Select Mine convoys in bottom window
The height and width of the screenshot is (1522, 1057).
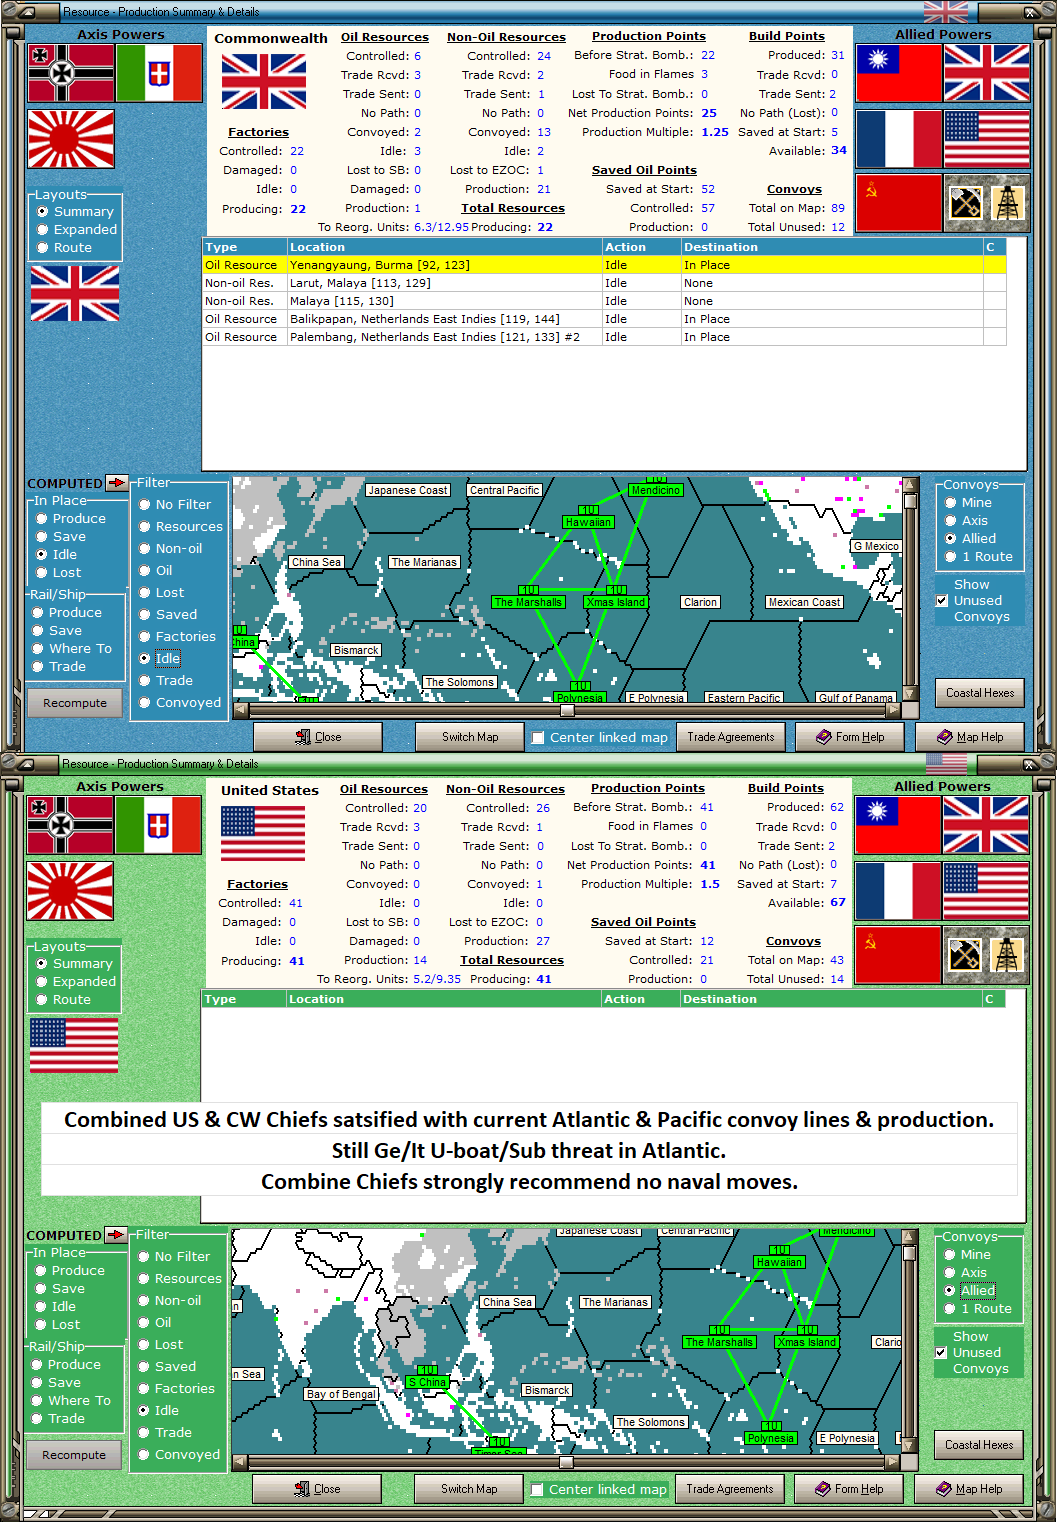967,1255
